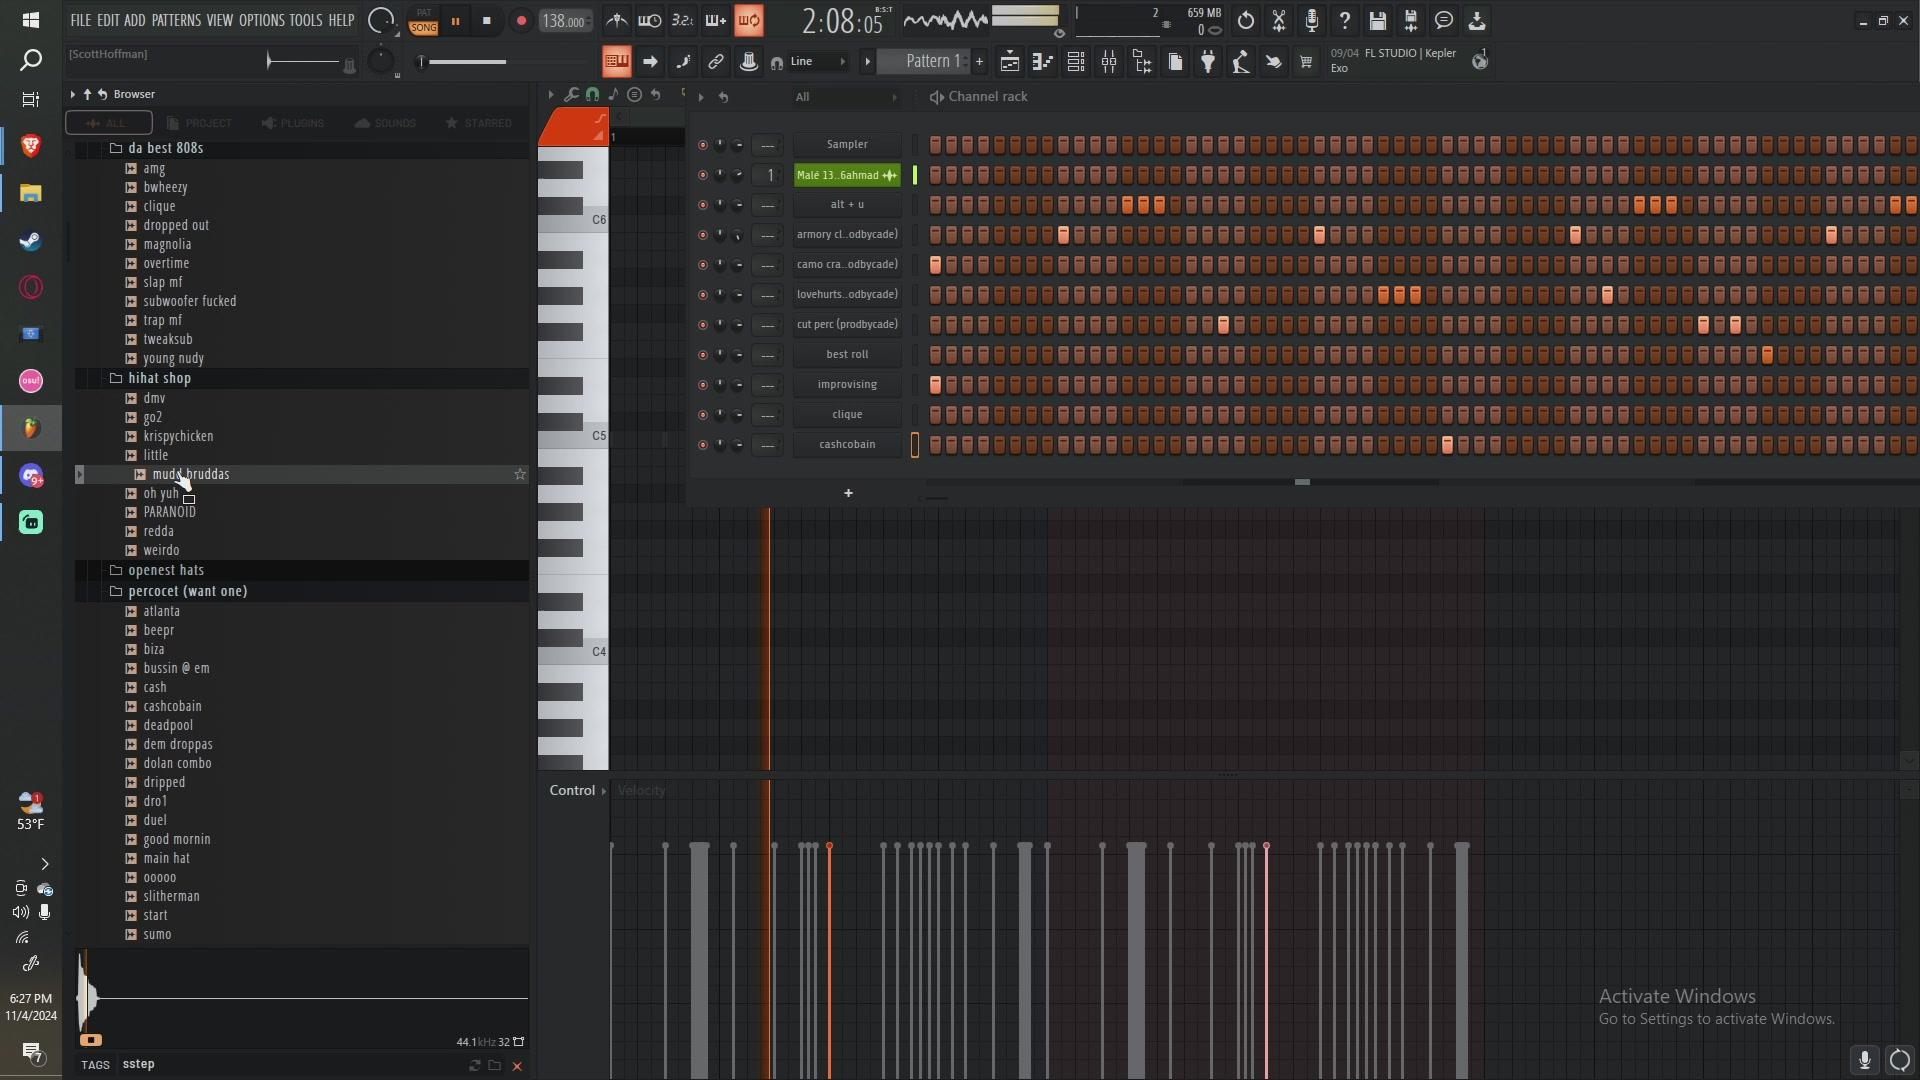1920x1080 pixels.
Task: Toggle the loop recording button in toolbar
Action: coord(749,20)
